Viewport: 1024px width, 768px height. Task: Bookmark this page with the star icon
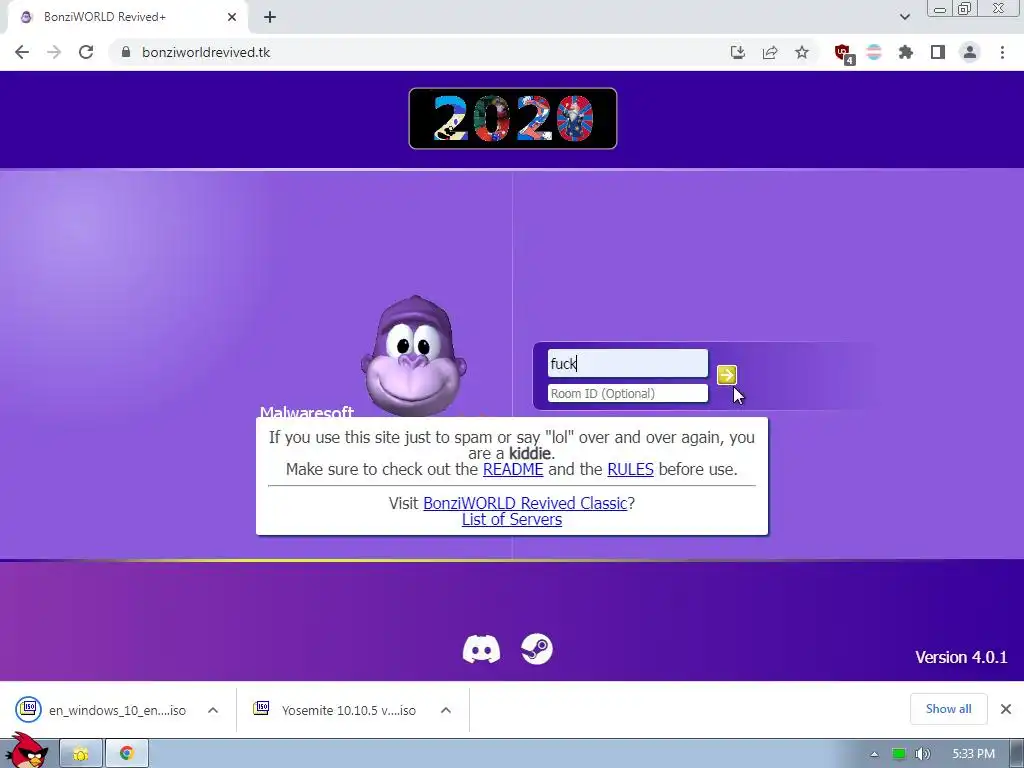coord(802,52)
